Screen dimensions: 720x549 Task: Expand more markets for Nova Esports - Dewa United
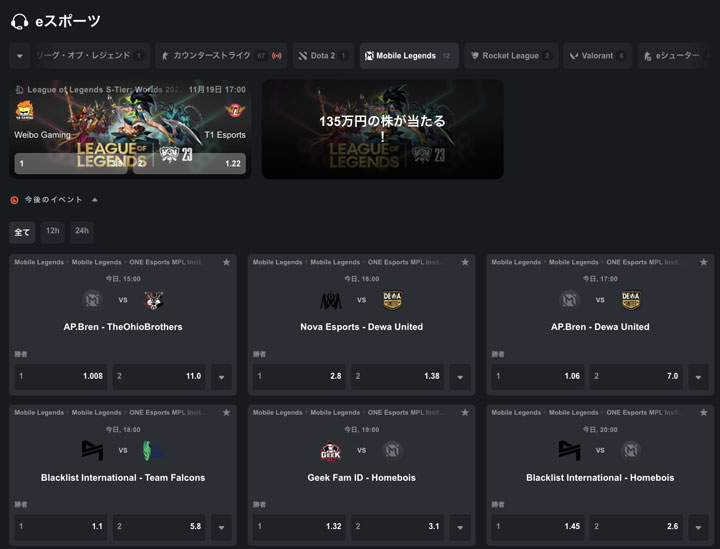tap(460, 377)
